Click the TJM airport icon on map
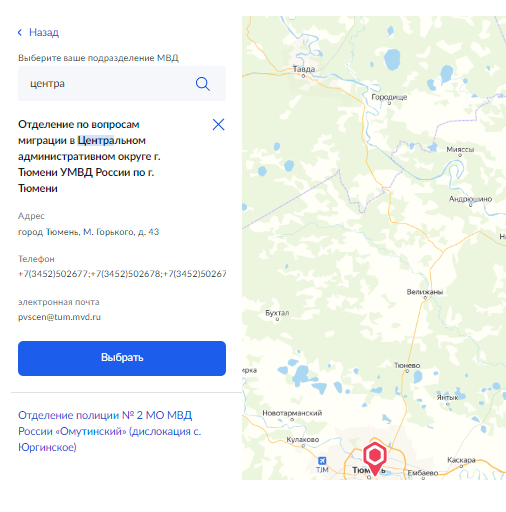Viewport: 506px width, 512px height. 322,461
